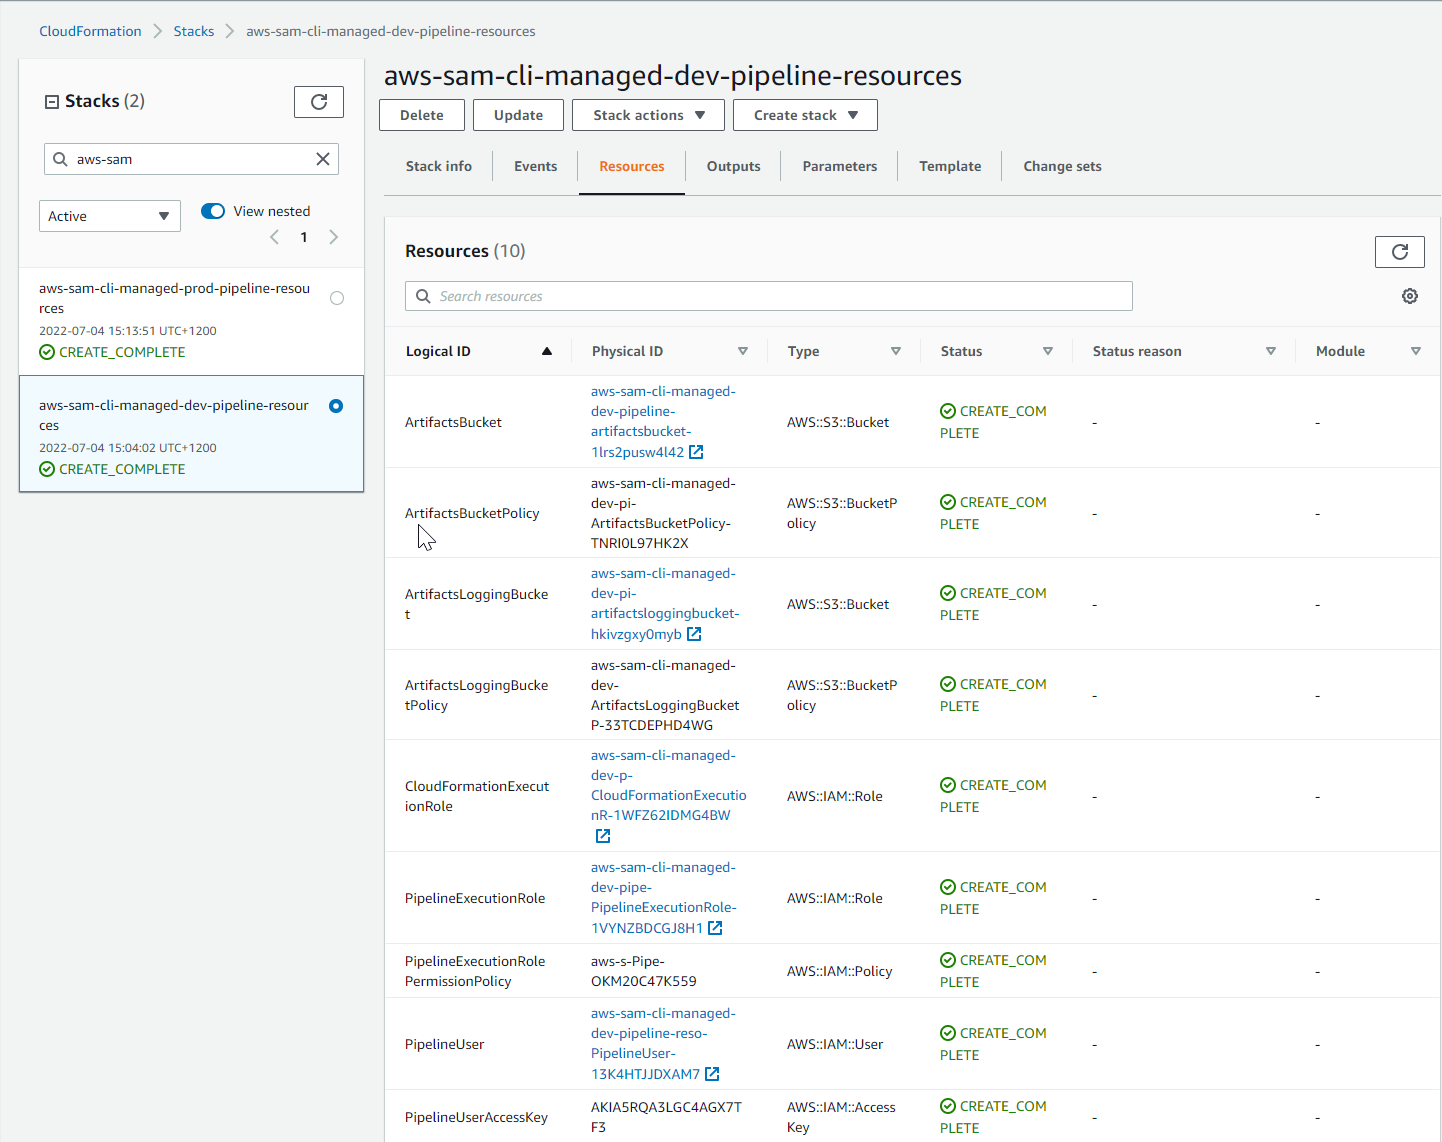
Task: Select the aws-sam-cli-managed-dev-pipeline-resources stack item
Action: click(x=191, y=434)
